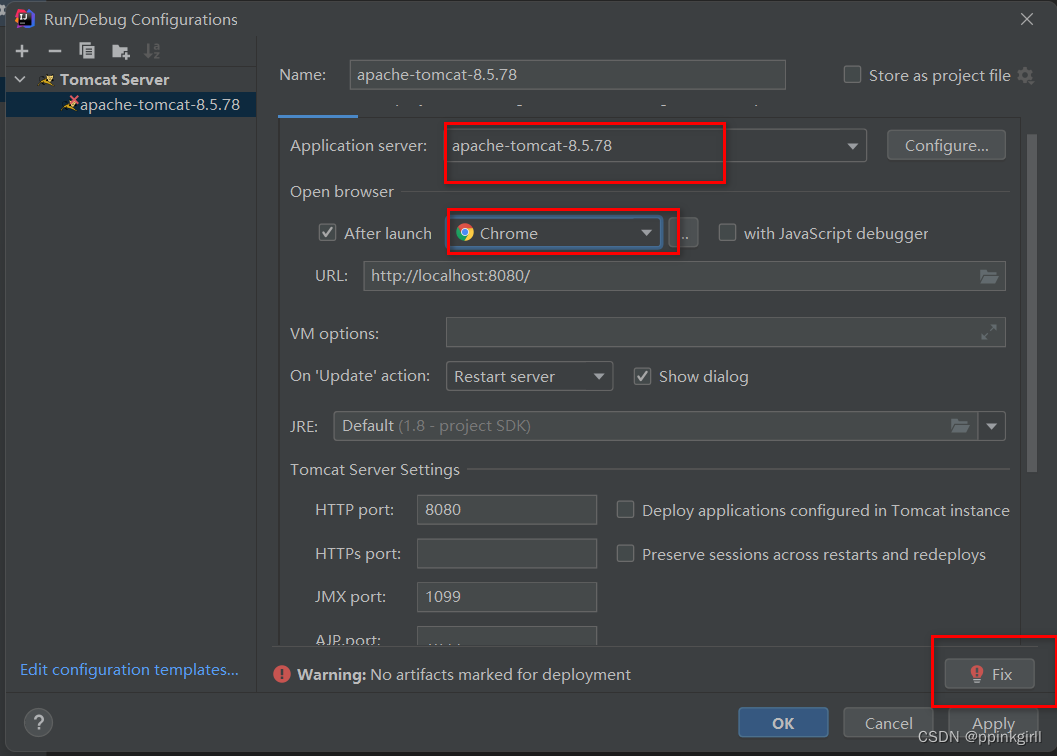Select apache-tomcat-8.5.78 in the configuration tree
Viewport: 1057px width, 756px height.
(131, 105)
